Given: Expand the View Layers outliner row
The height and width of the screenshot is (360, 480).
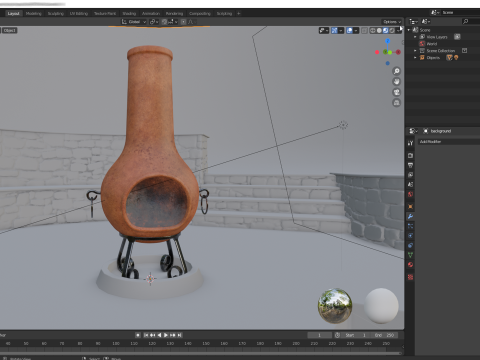Looking at the screenshot, I should coord(415,37).
